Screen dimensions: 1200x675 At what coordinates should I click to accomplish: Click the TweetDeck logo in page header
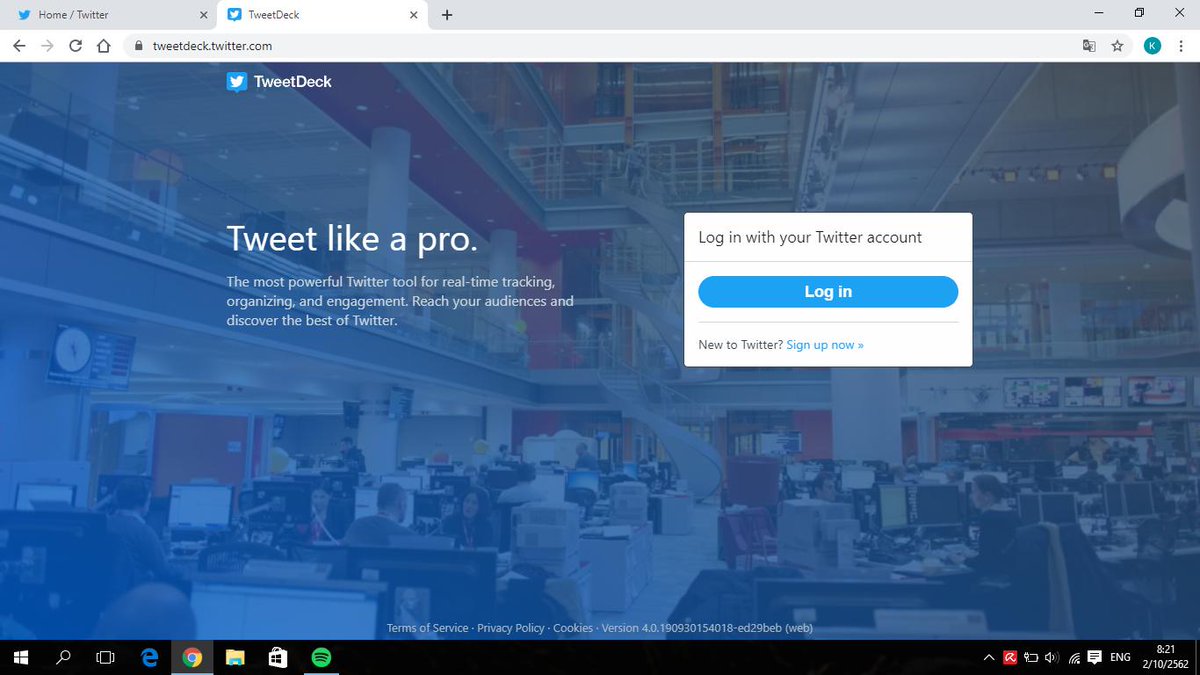click(279, 82)
